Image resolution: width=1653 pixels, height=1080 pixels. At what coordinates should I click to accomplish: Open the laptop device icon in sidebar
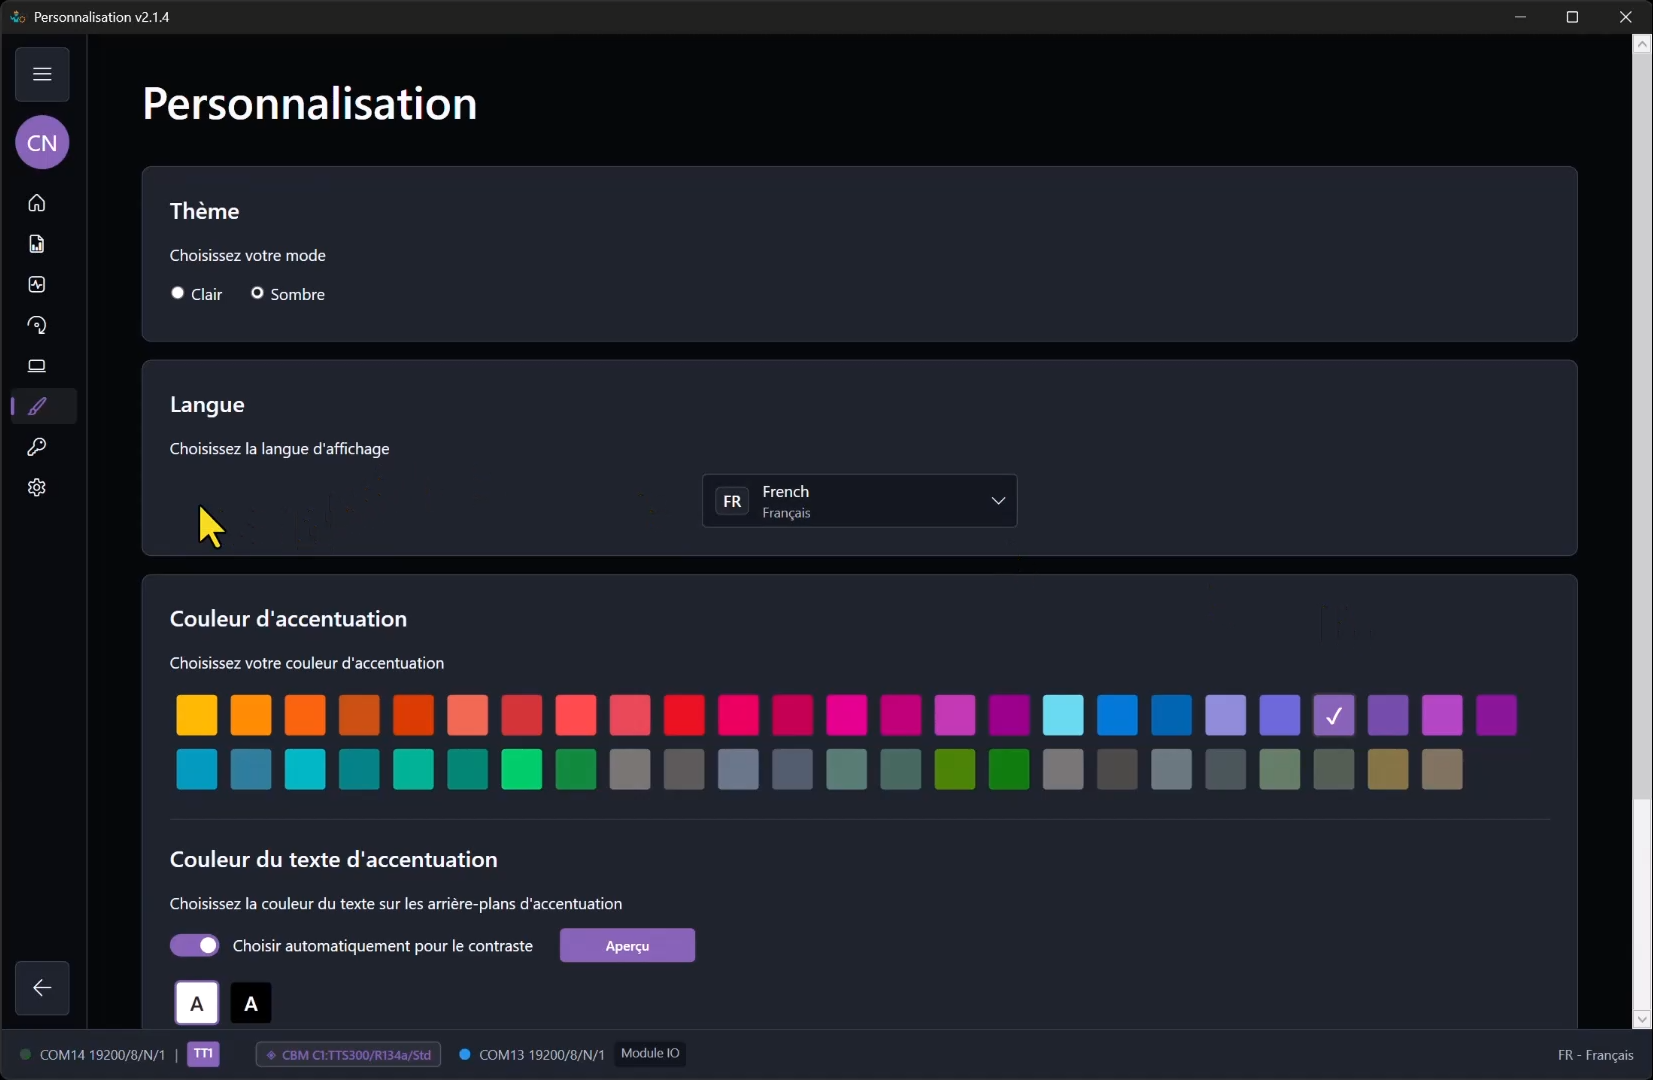point(37,366)
